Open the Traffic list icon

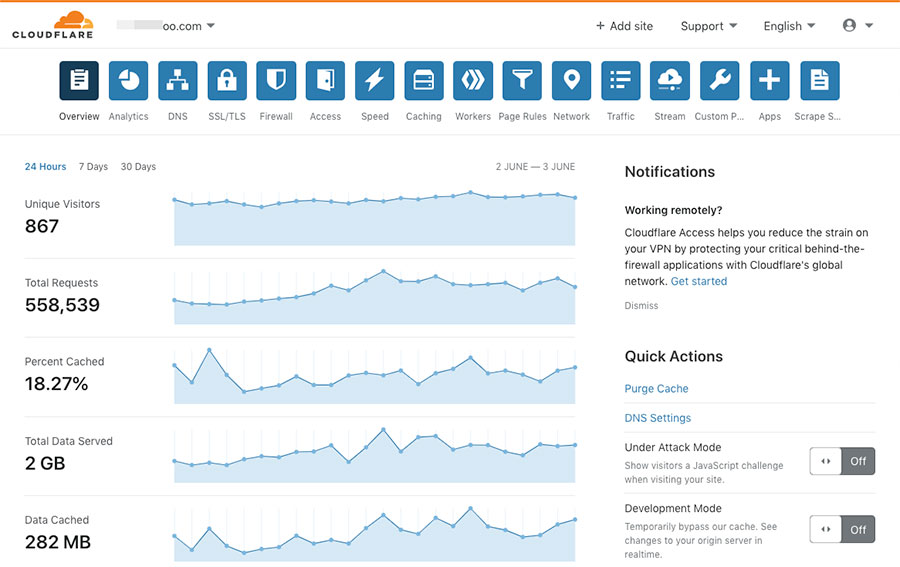pos(621,80)
